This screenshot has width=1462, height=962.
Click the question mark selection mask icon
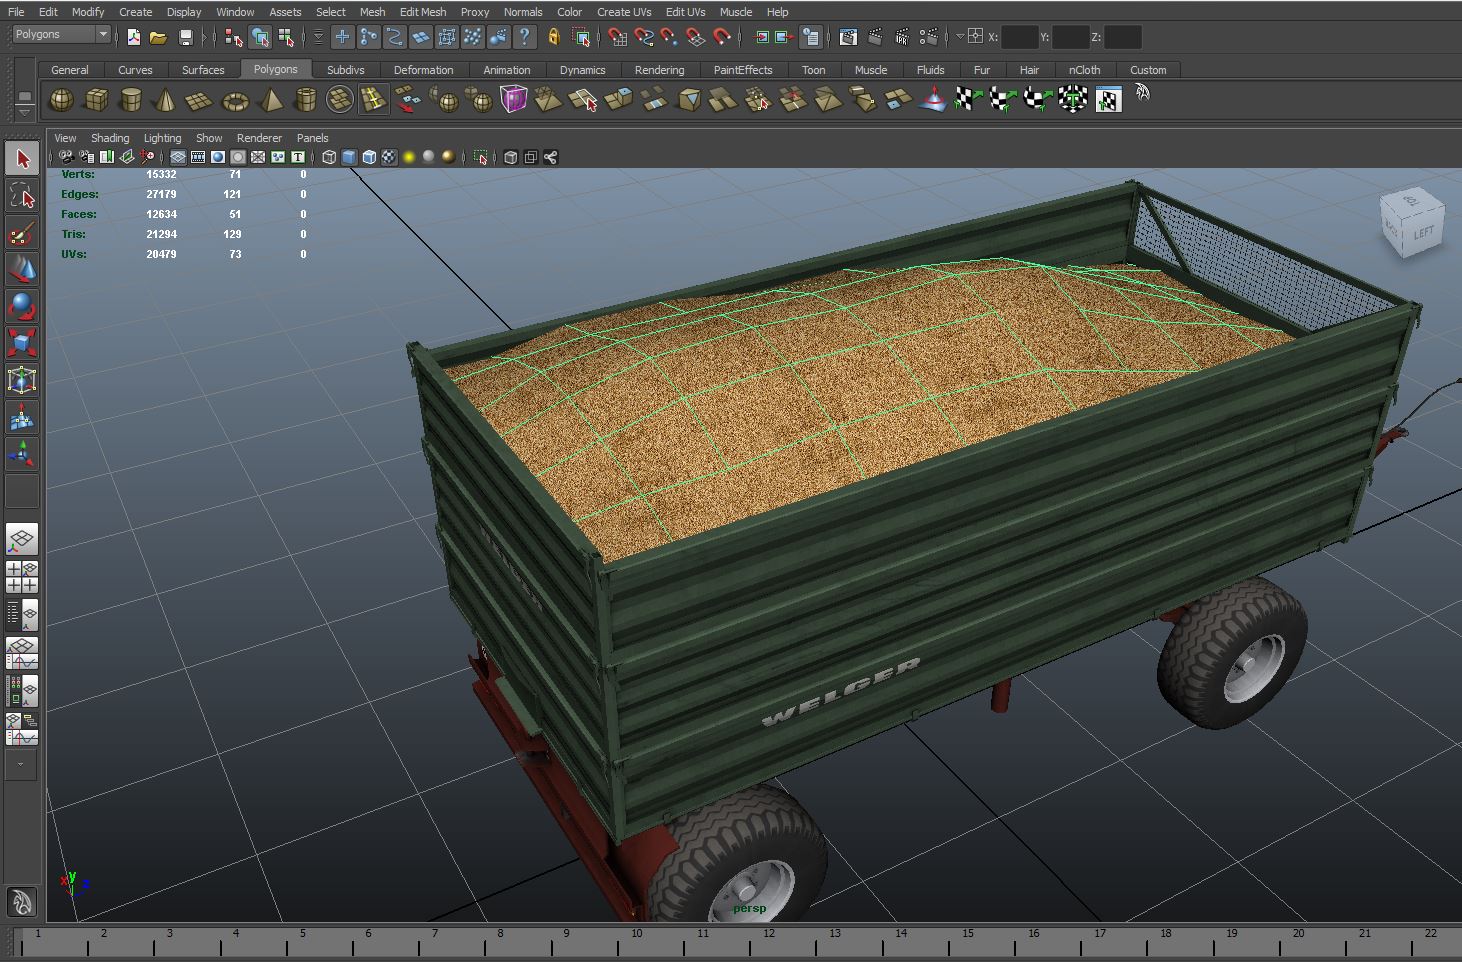[x=524, y=37]
